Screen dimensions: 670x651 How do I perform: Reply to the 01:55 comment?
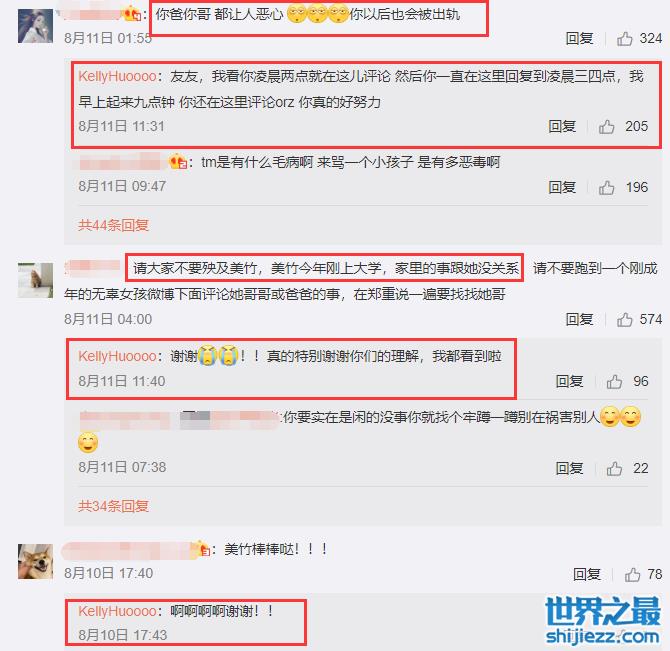[579, 38]
